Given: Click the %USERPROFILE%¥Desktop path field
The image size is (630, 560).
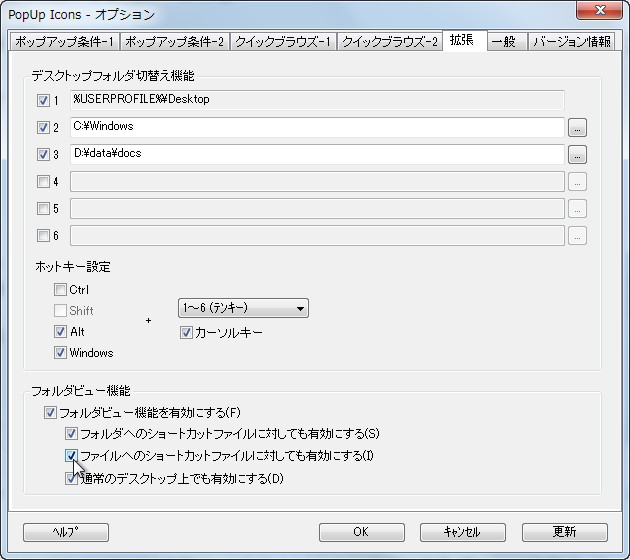Looking at the screenshot, I should click(x=317, y=100).
